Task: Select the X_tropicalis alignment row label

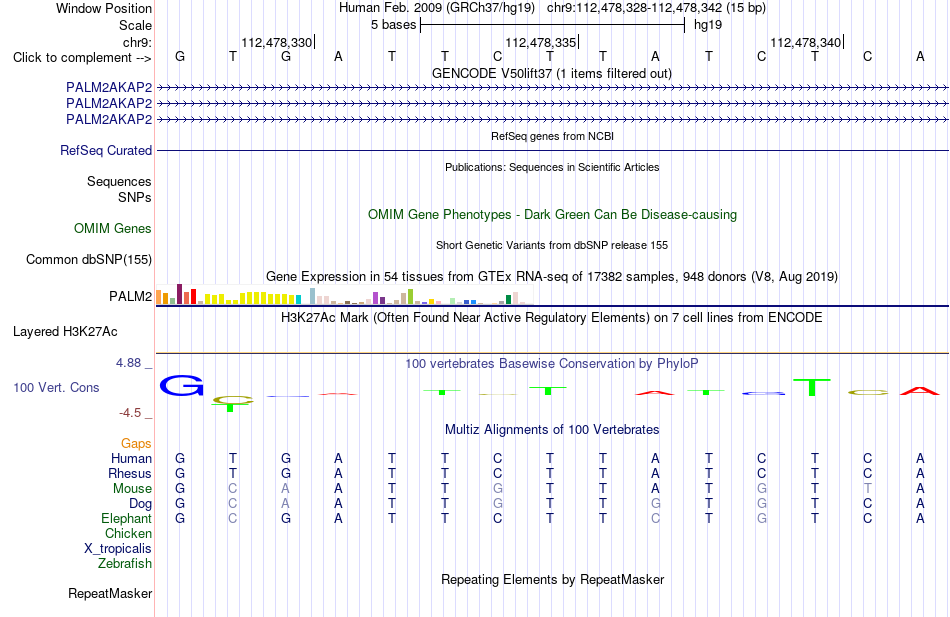Action: [118, 549]
